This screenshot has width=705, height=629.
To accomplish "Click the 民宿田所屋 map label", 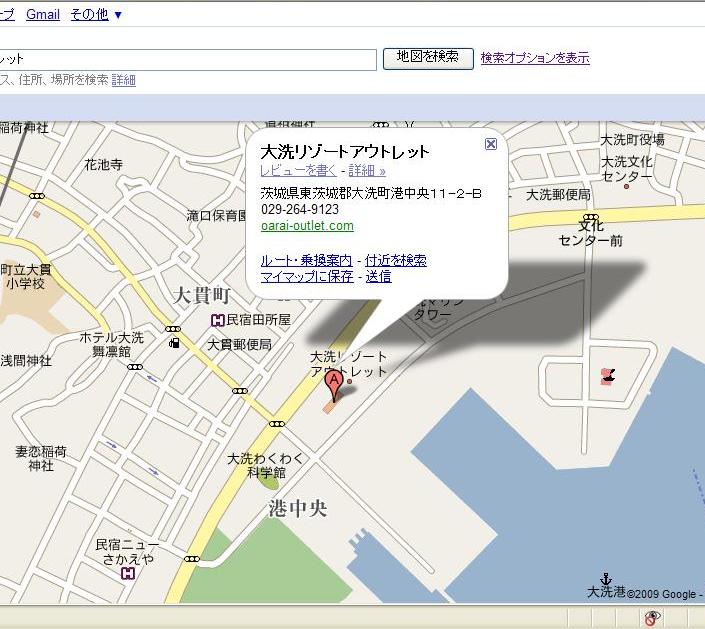I will [259, 320].
